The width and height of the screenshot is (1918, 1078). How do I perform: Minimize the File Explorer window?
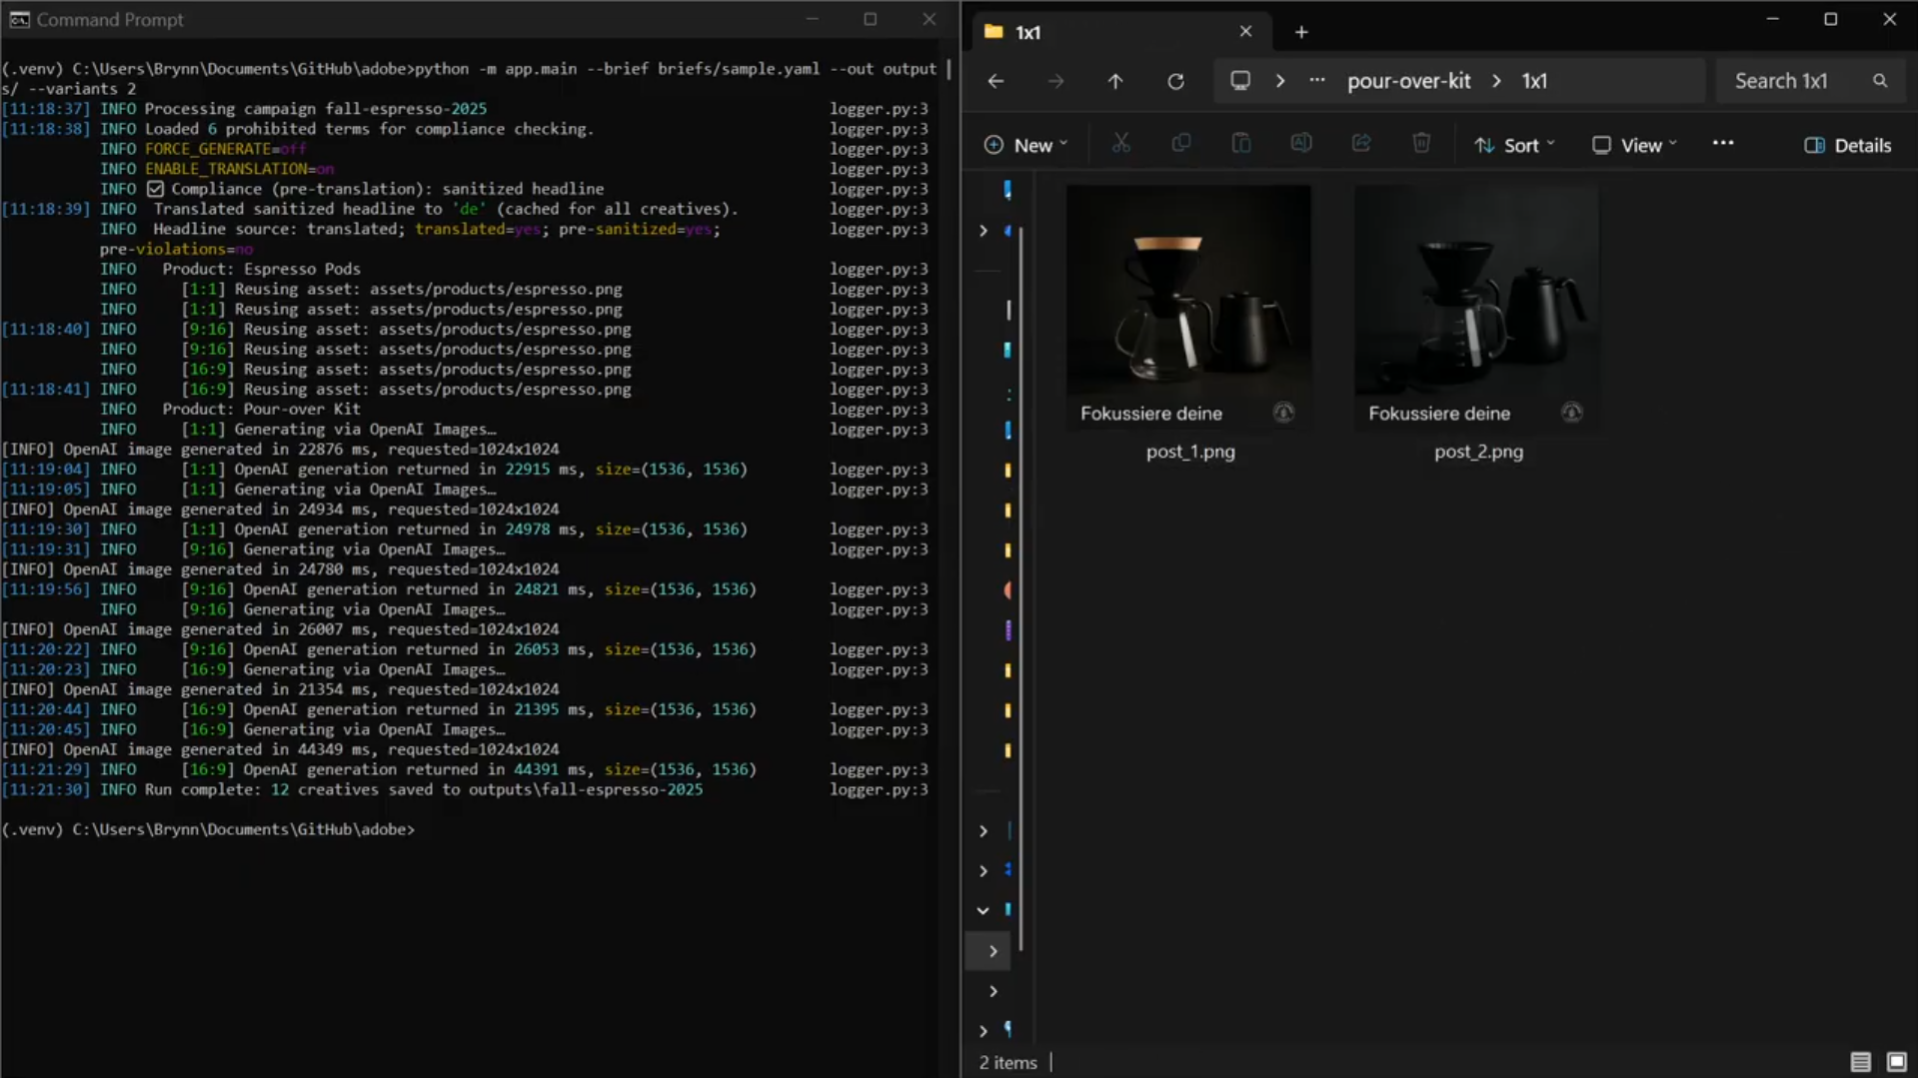tap(1772, 19)
